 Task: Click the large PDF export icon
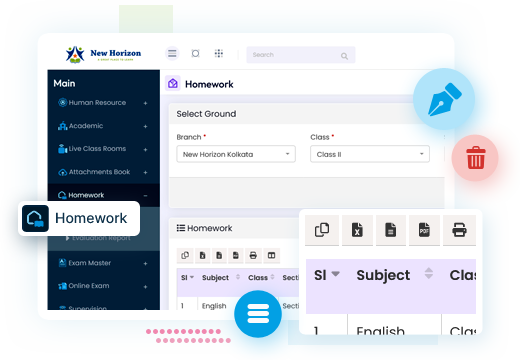tap(424, 230)
